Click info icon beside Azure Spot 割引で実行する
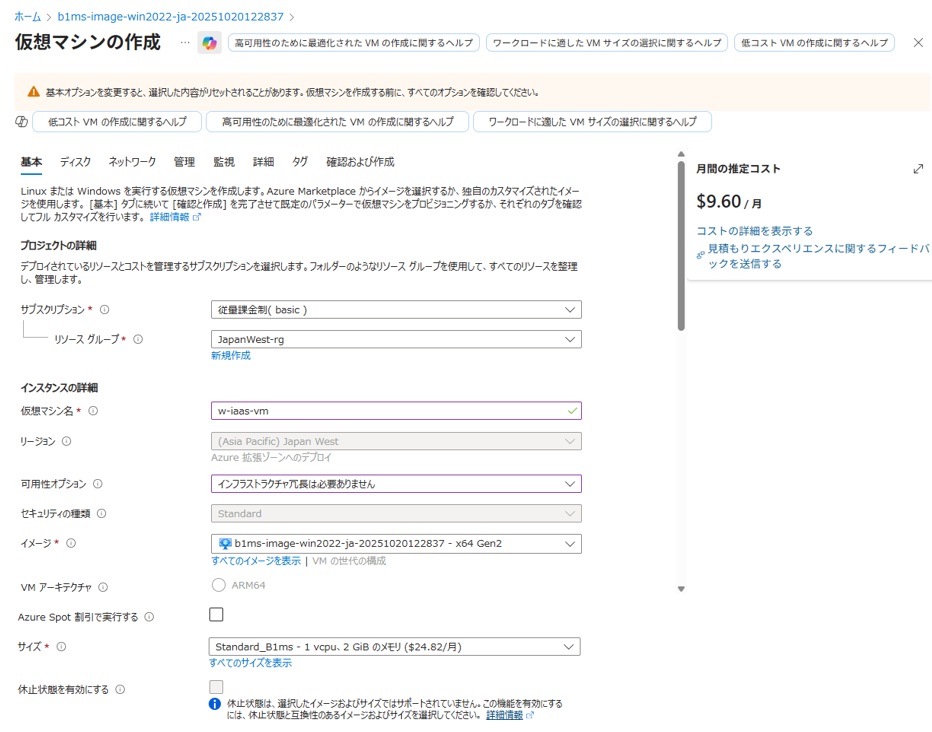Image resolution: width=932 pixels, height=732 pixels. tap(149, 617)
